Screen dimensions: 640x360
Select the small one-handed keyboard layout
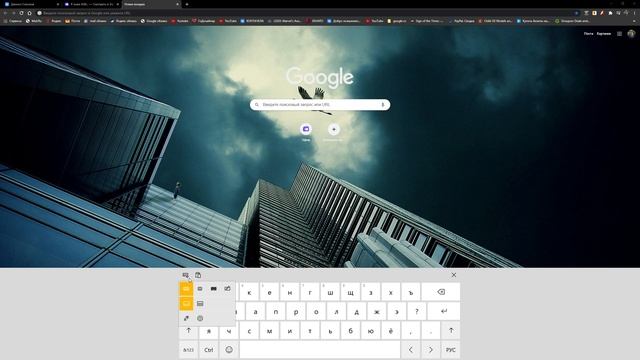(200, 289)
